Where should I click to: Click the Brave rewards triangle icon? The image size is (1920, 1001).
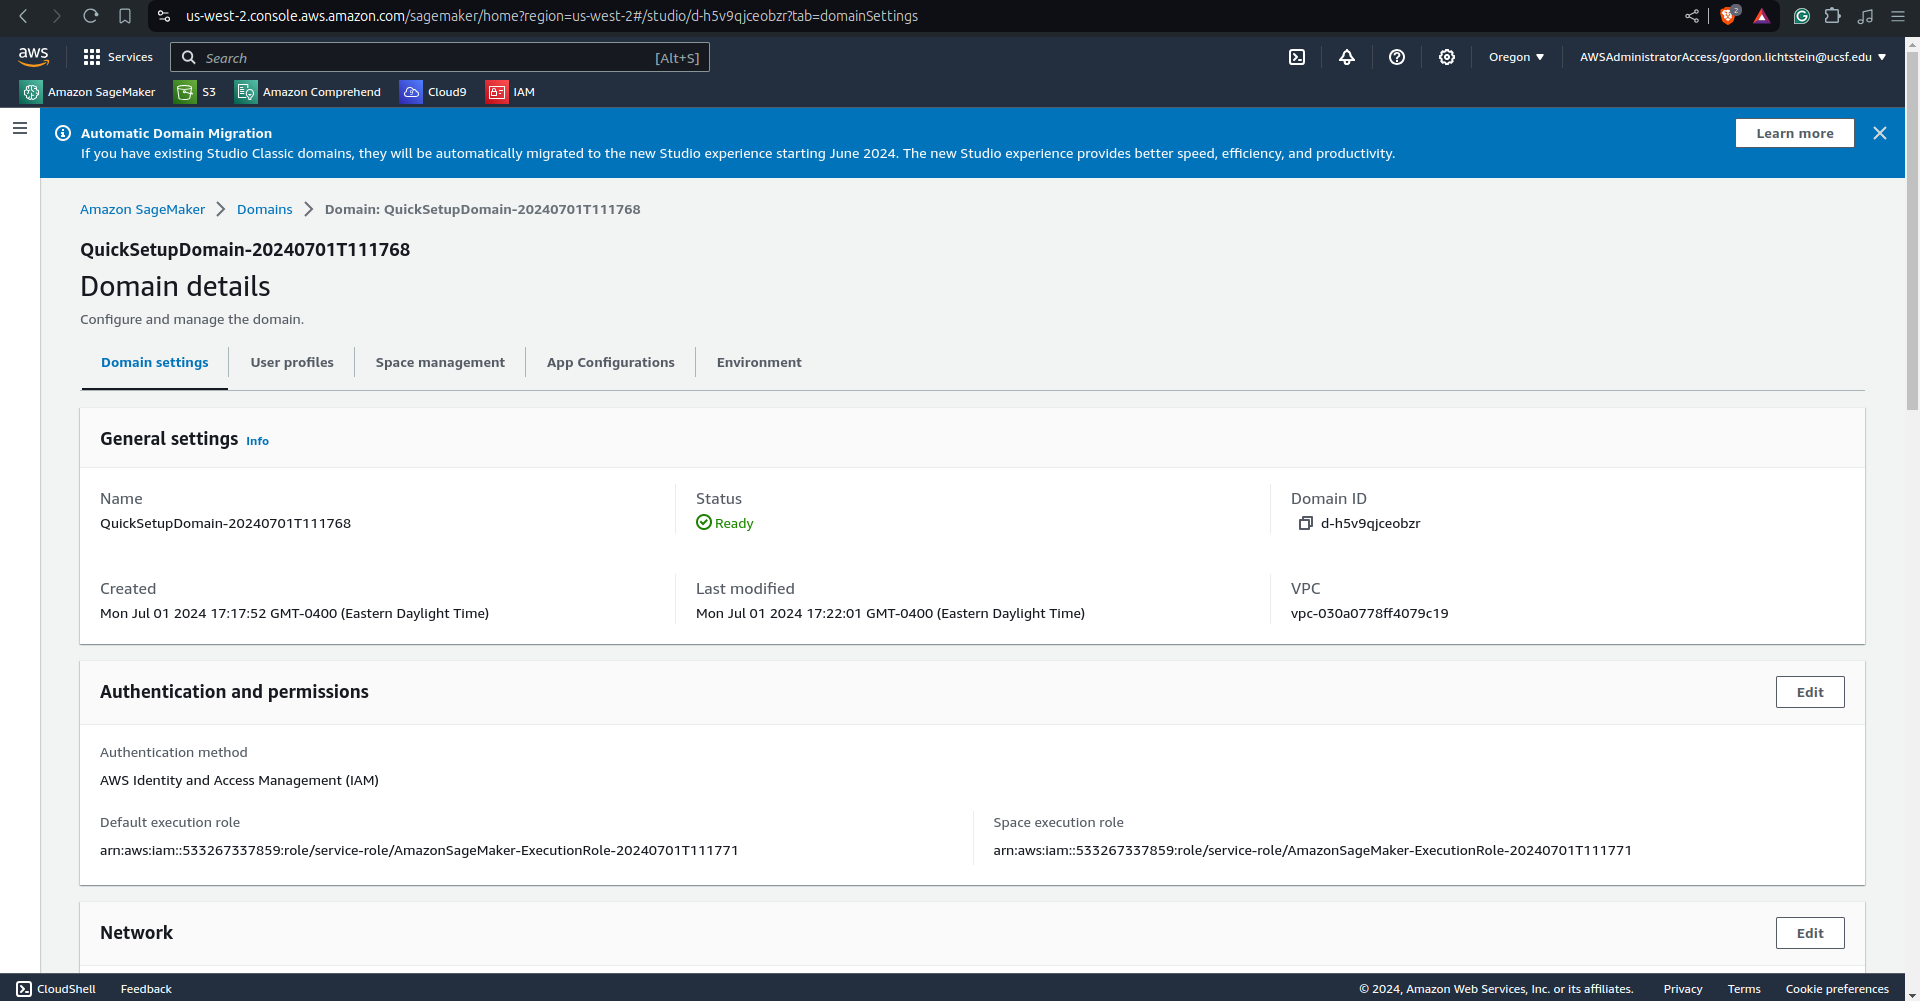point(1762,16)
